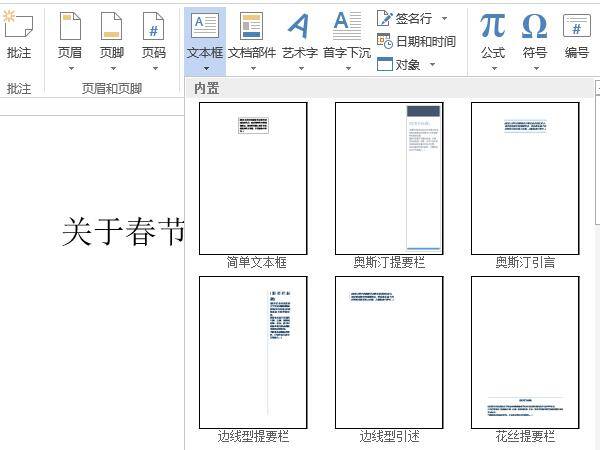Image resolution: width=600 pixels, height=450 pixels.
Task: Click the 边线型提要栏 label
Action: 253,436
